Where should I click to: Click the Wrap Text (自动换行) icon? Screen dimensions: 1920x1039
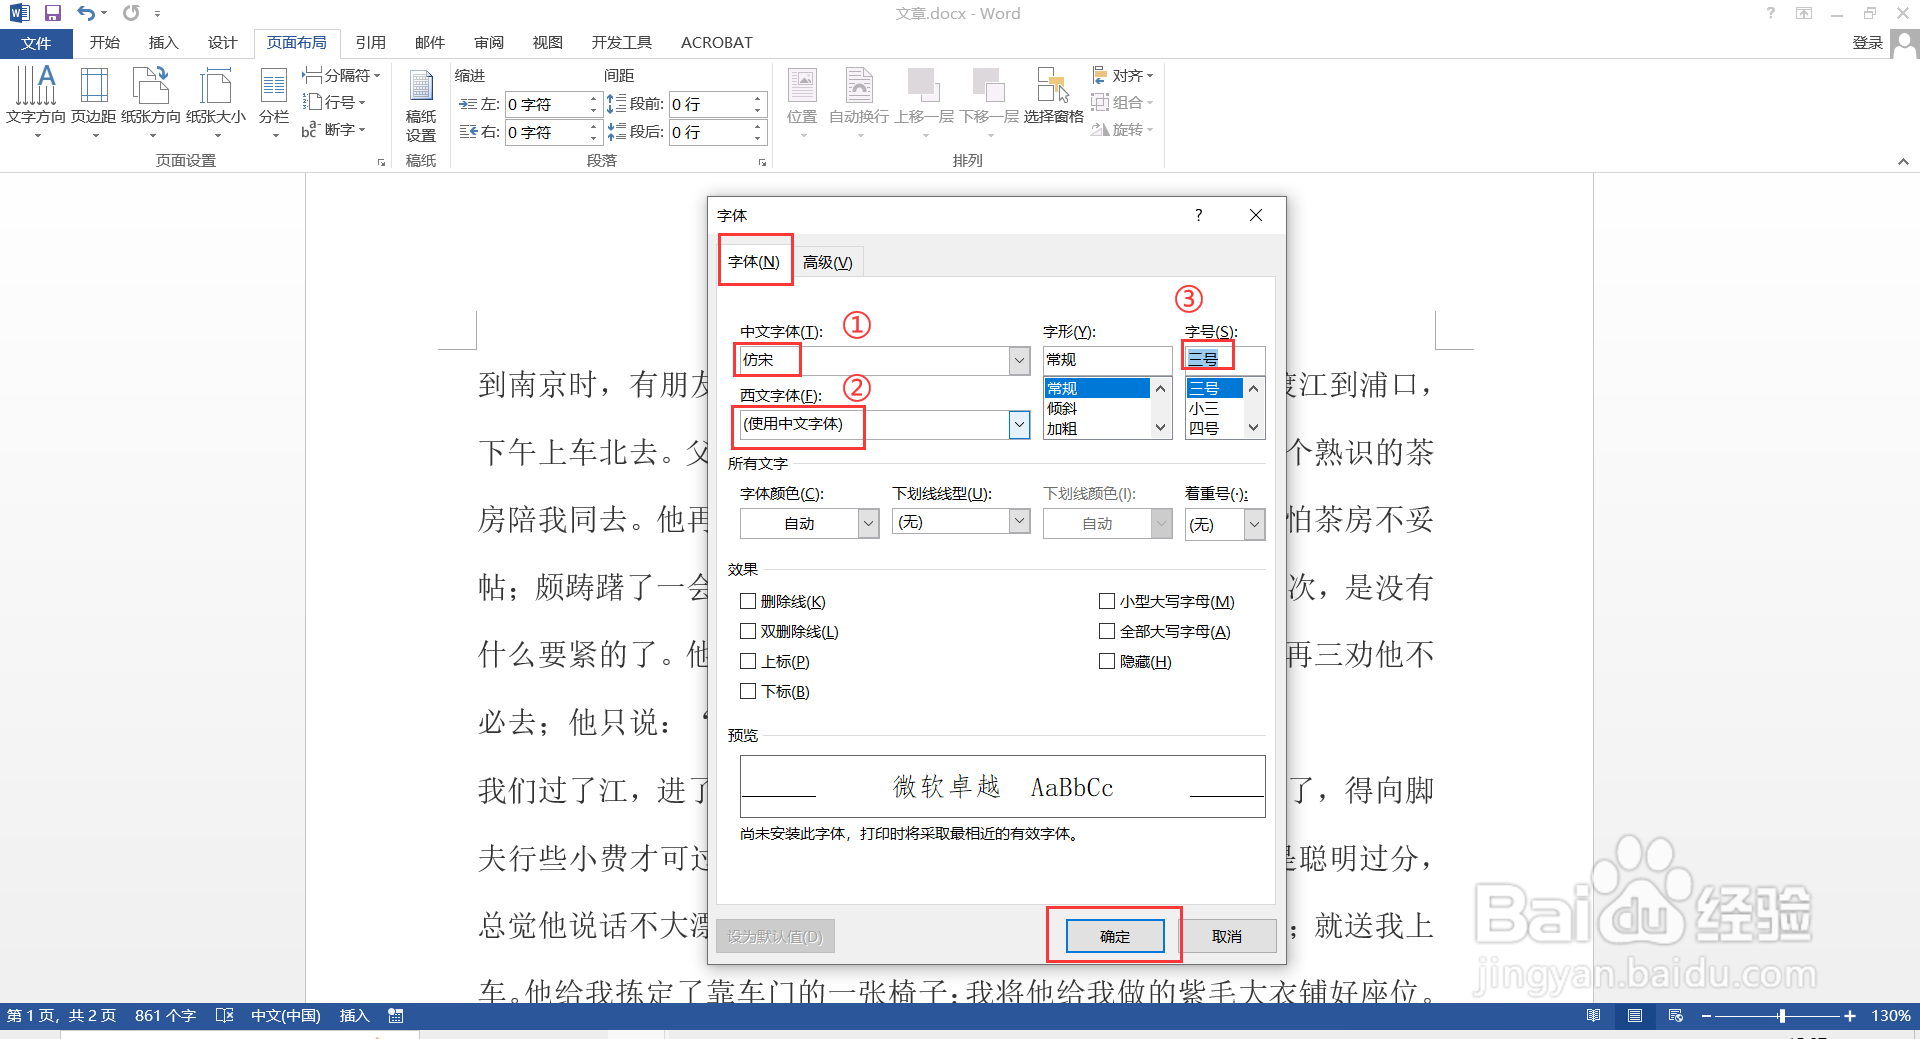[859, 101]
